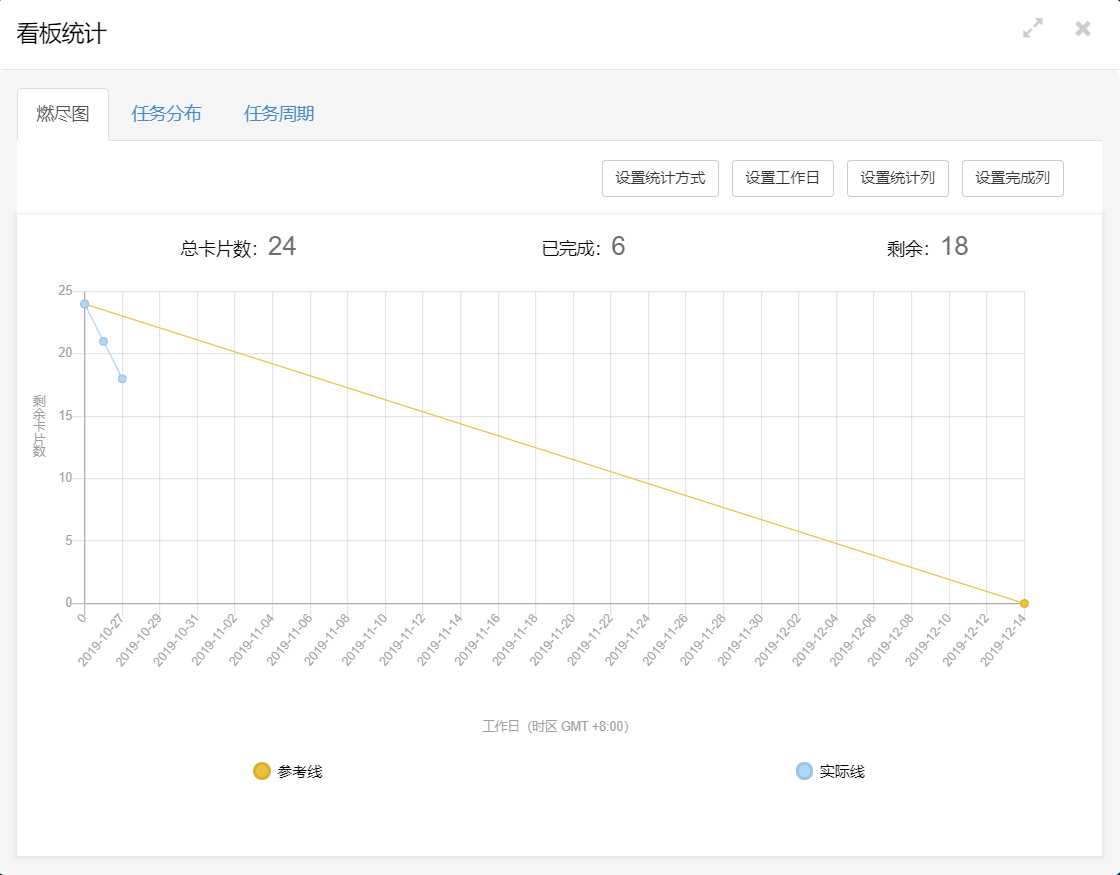
Task: Click the 参考线 legend label
Action: tap(300, 771)
